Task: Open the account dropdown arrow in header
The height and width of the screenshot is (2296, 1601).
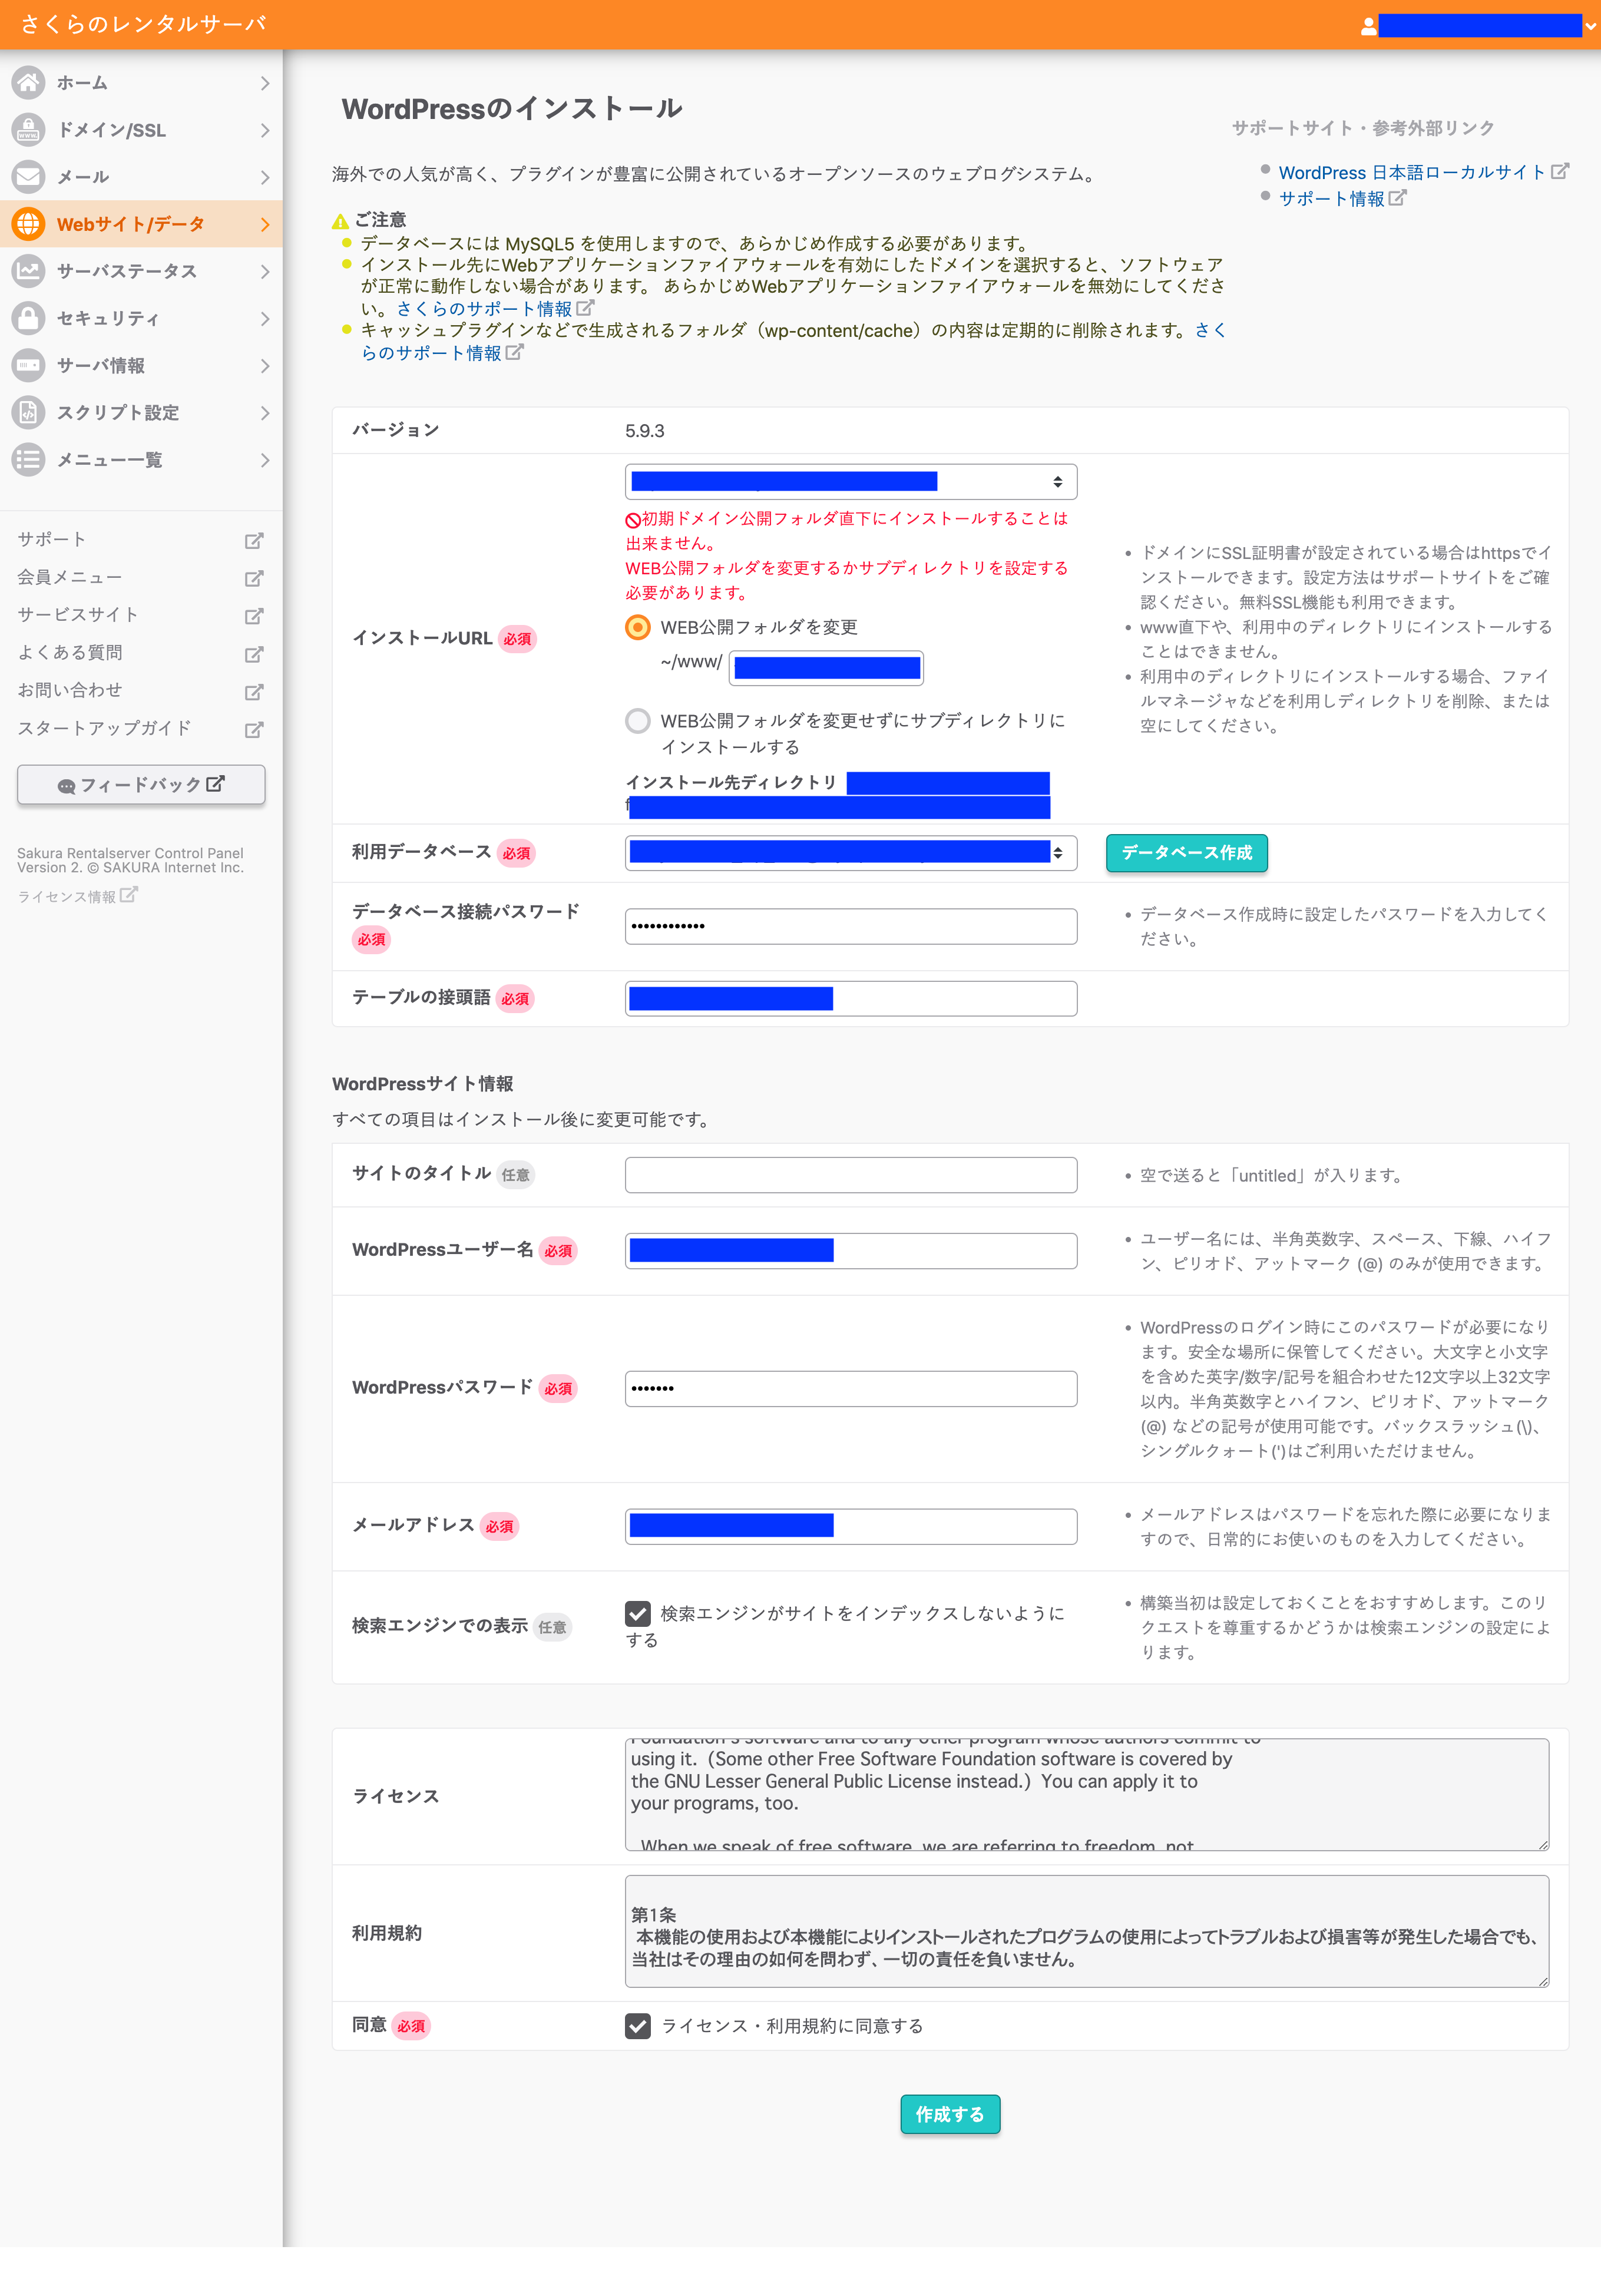Action: (1590, 27)
